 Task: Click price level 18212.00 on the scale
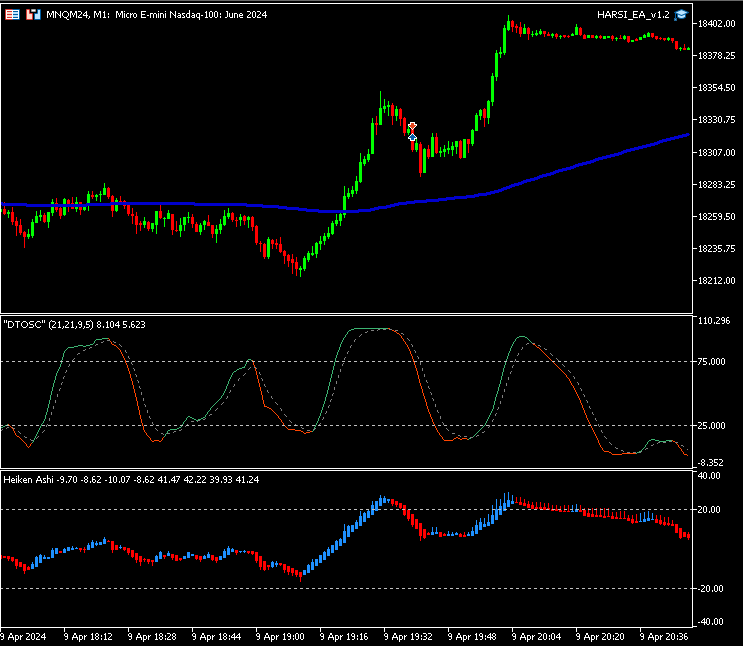coord(716,281)
